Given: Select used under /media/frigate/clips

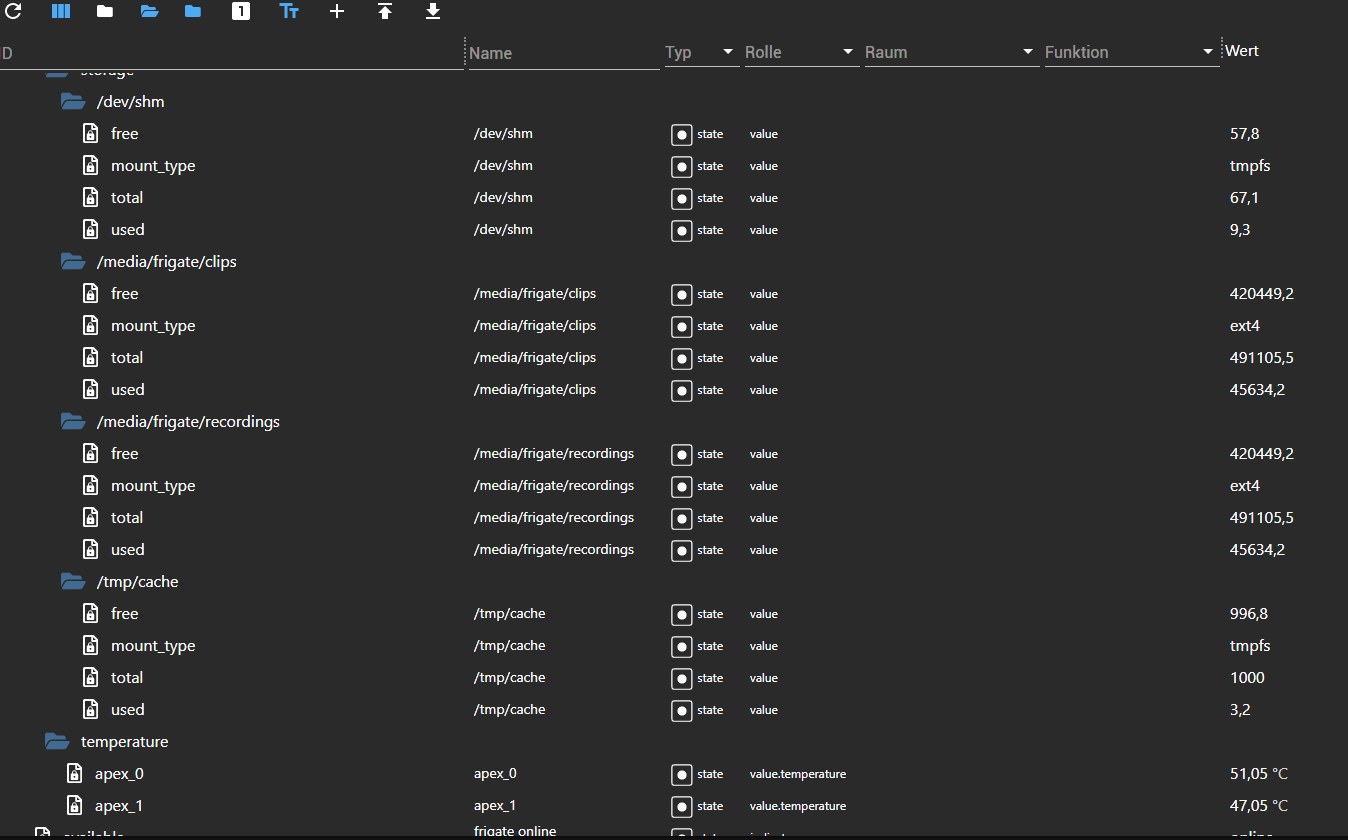Looking at the screenshot, I should coord(128,390).
